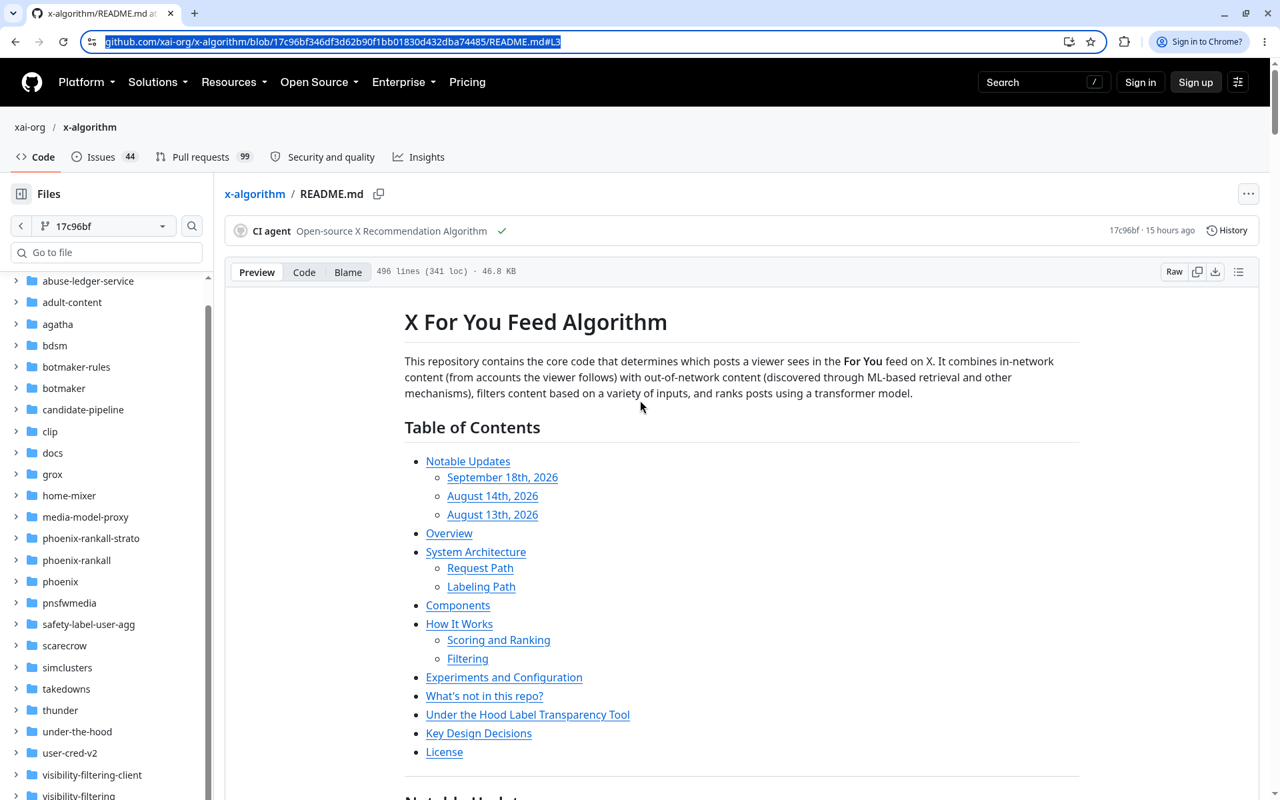The image size is (1280, 800).
Task: Open the outline list icon
Action: (1239, 272)
